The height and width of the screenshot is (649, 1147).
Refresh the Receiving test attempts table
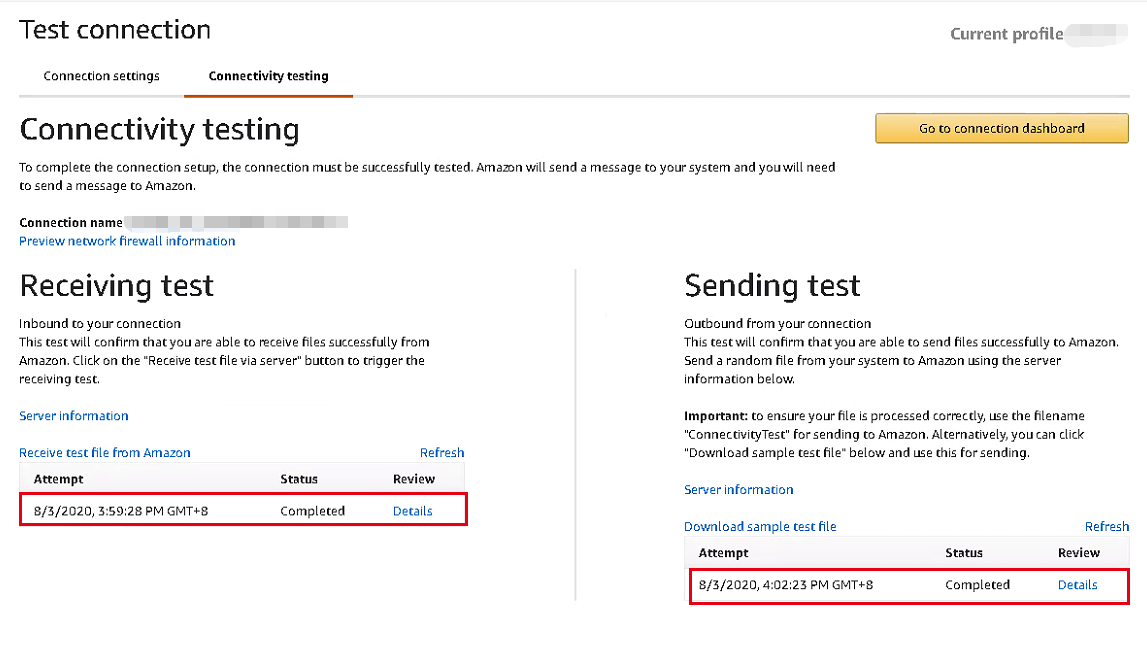tap(442, 453)
